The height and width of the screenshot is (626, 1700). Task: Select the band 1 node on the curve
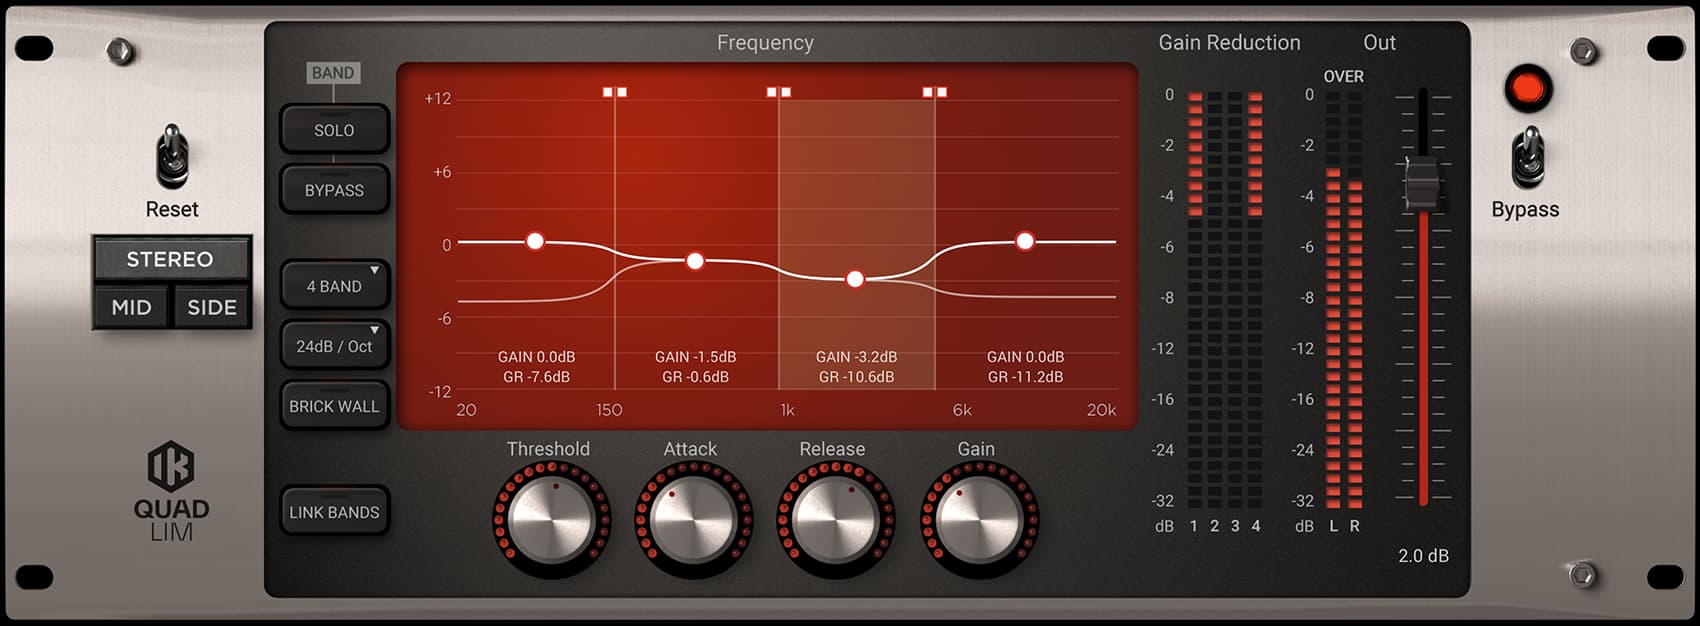pyautogui.click(x=535, y=241)
